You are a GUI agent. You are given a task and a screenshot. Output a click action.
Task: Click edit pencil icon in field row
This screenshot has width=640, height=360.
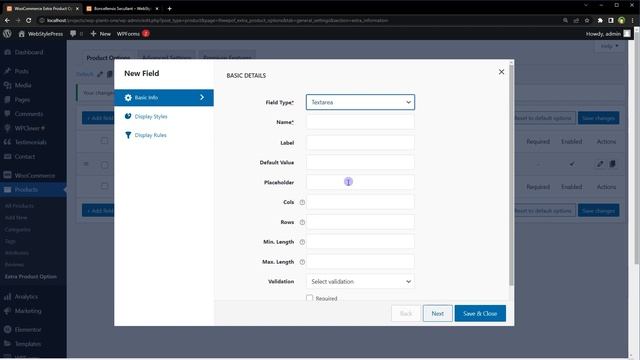(x=600, y=164)
